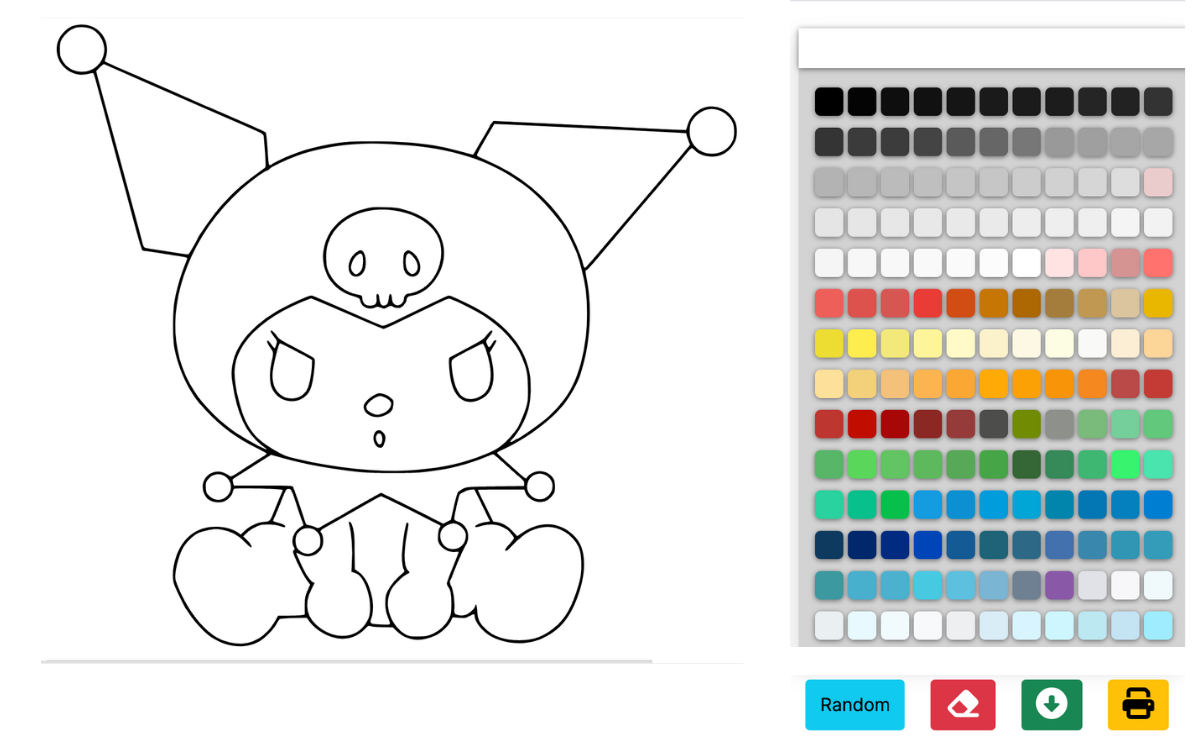This screenshot has width=1200, height=750.
Task: Choose the dark gray swatch between maroon and olive
Action: click(x=993, y=424)
